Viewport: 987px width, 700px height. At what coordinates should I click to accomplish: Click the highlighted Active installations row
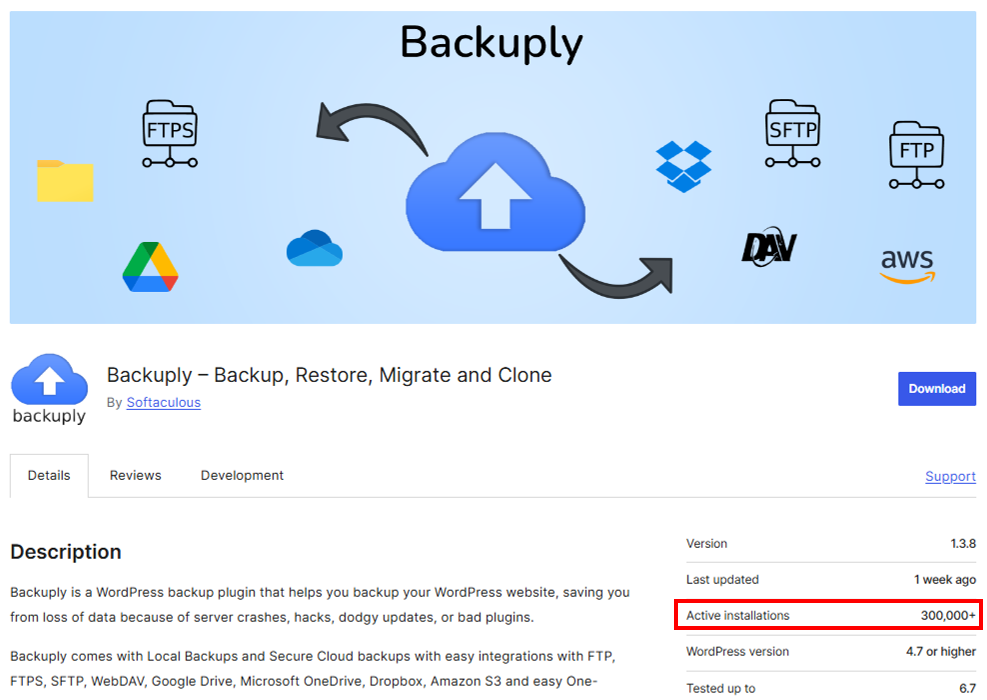(x=828, y=615)
